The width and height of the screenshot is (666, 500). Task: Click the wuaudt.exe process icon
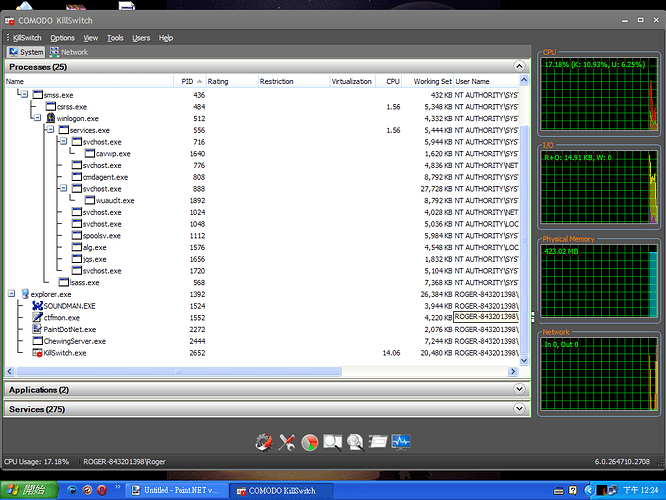point(90,200)
